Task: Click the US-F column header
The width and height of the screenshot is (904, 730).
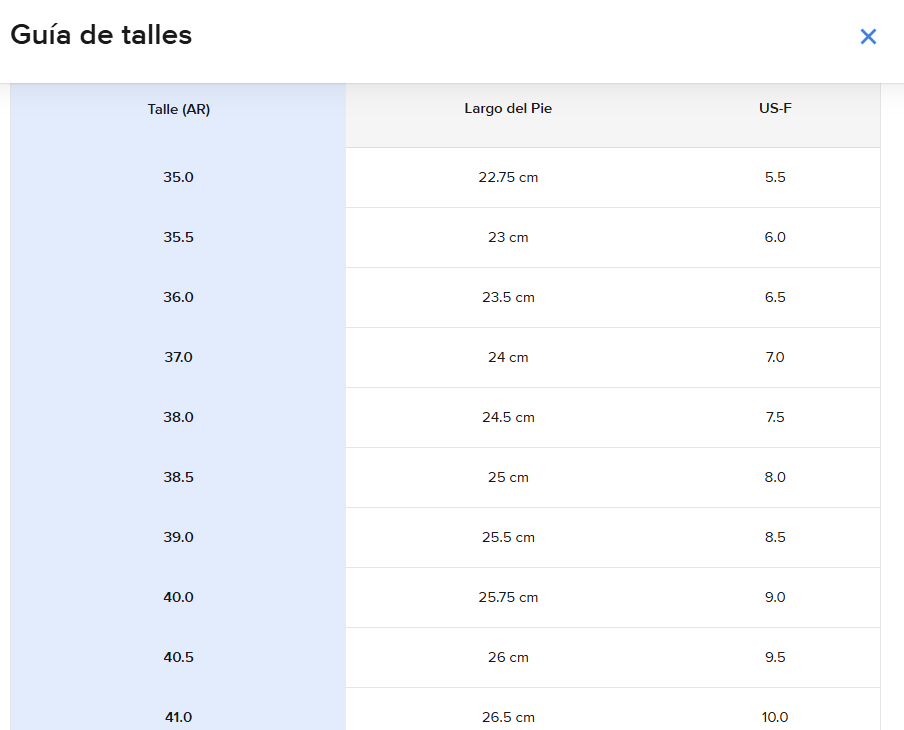Action: tap(775, 109)
